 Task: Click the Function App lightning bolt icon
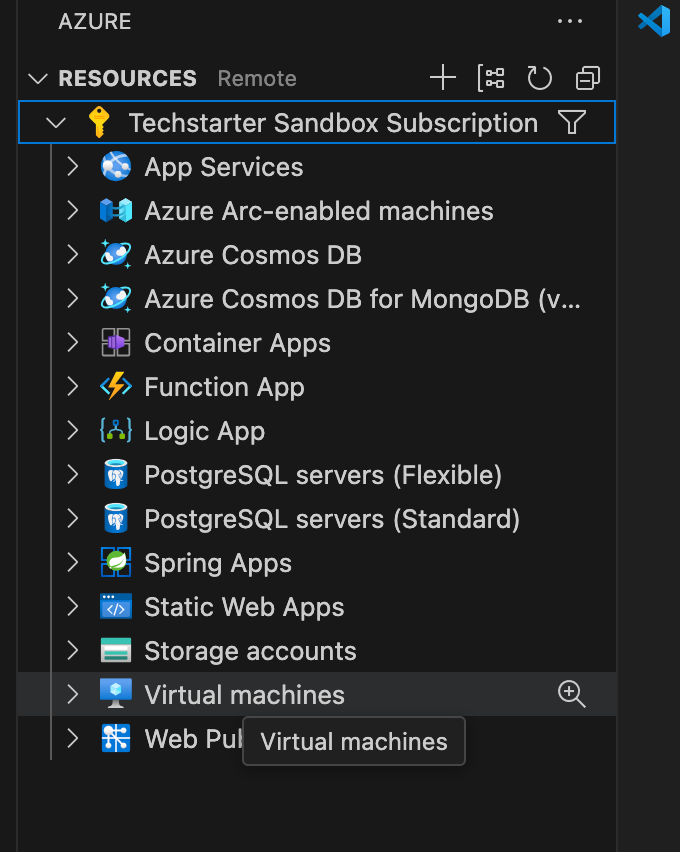116,387
